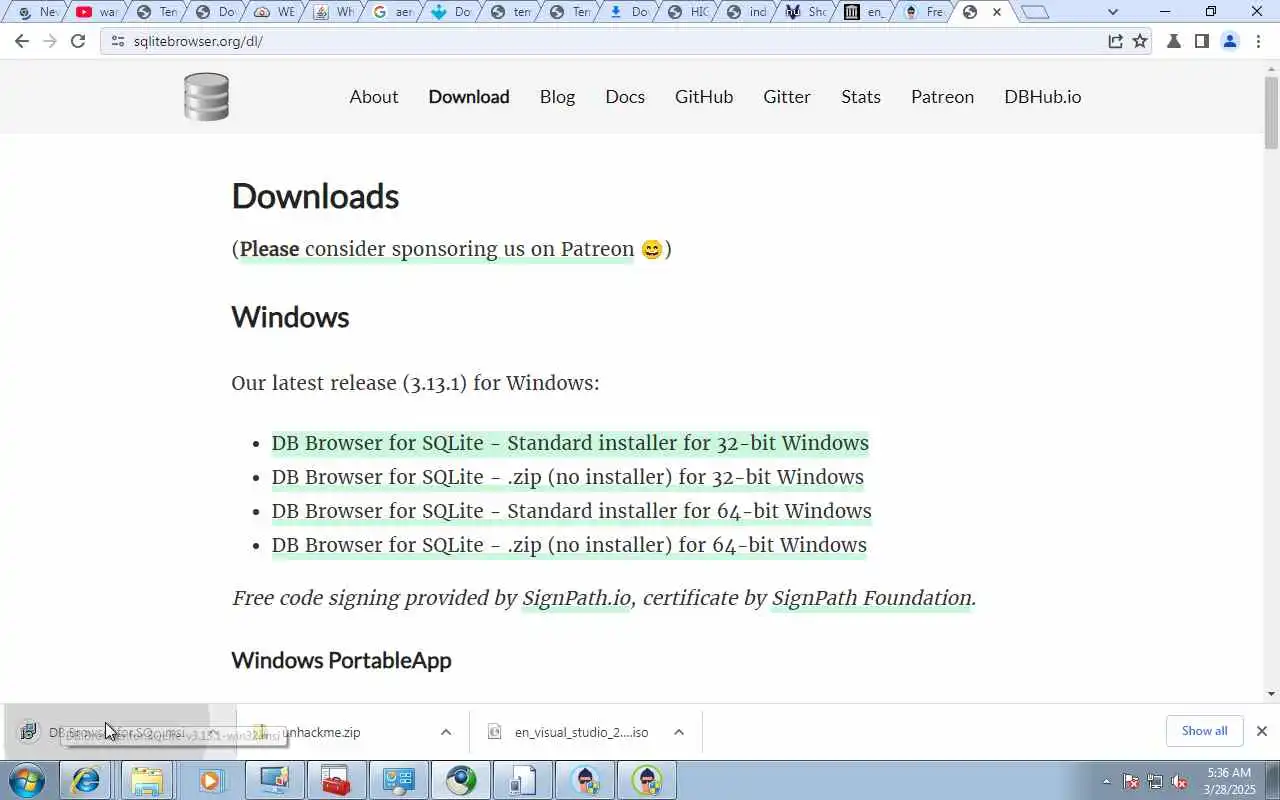This screenshot has width=1280, height=800.
Task: Open the SignPath Foundation link
Action: click(x=872, y=598)
